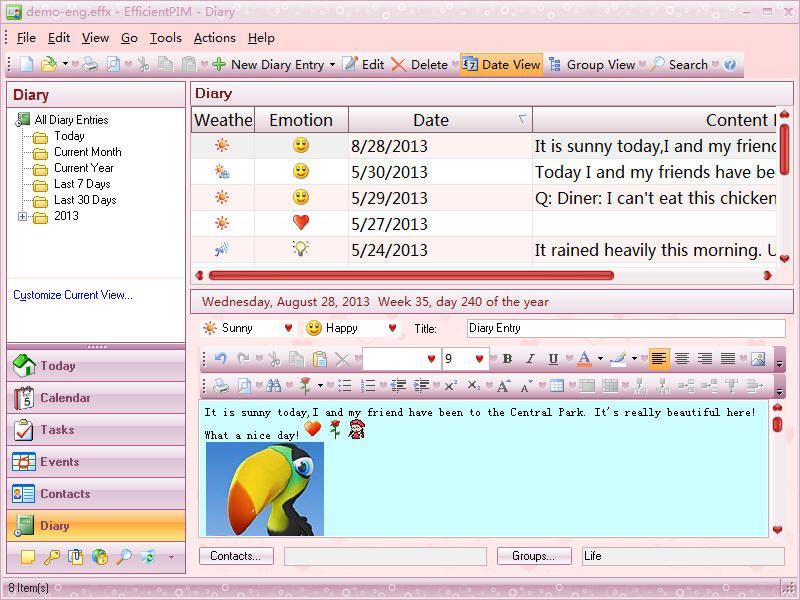This screenshot has width=800, height=600.
Task: Insert a picture using the image icon
Action: click(758, 359)
